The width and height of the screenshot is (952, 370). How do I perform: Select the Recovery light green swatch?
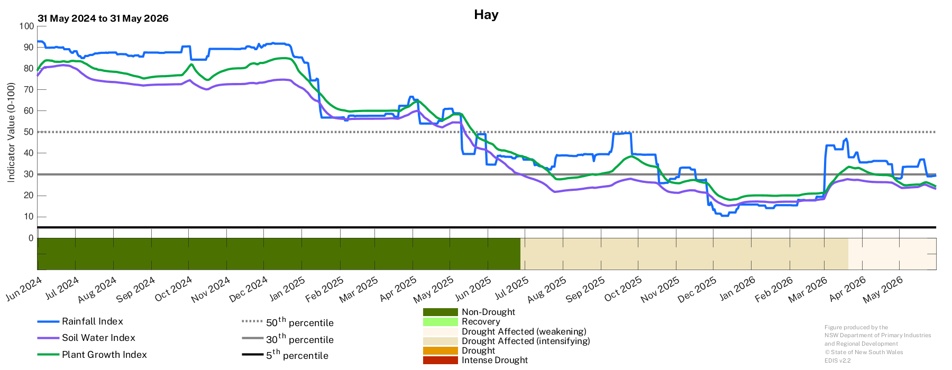(x=441, y=321)
